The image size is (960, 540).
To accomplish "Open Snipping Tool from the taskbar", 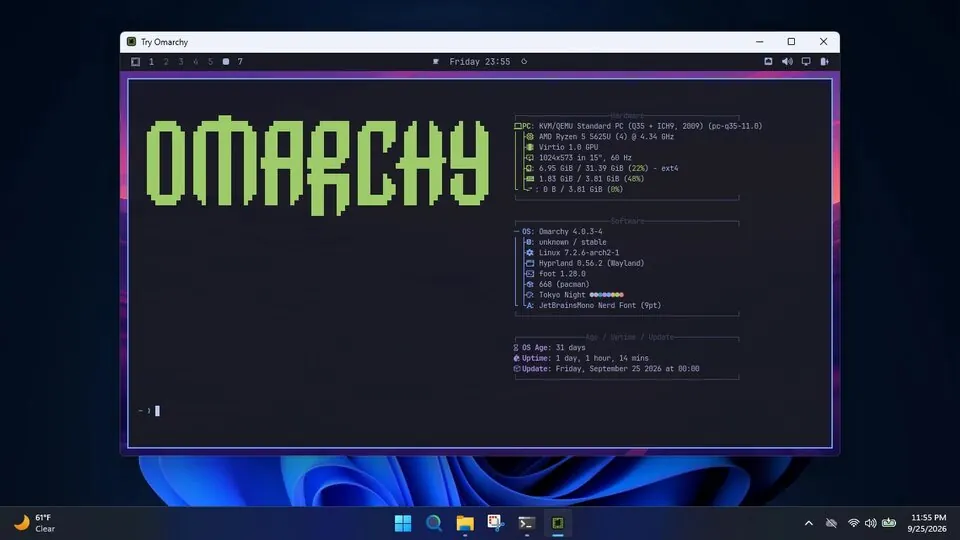I will (496, 523).
